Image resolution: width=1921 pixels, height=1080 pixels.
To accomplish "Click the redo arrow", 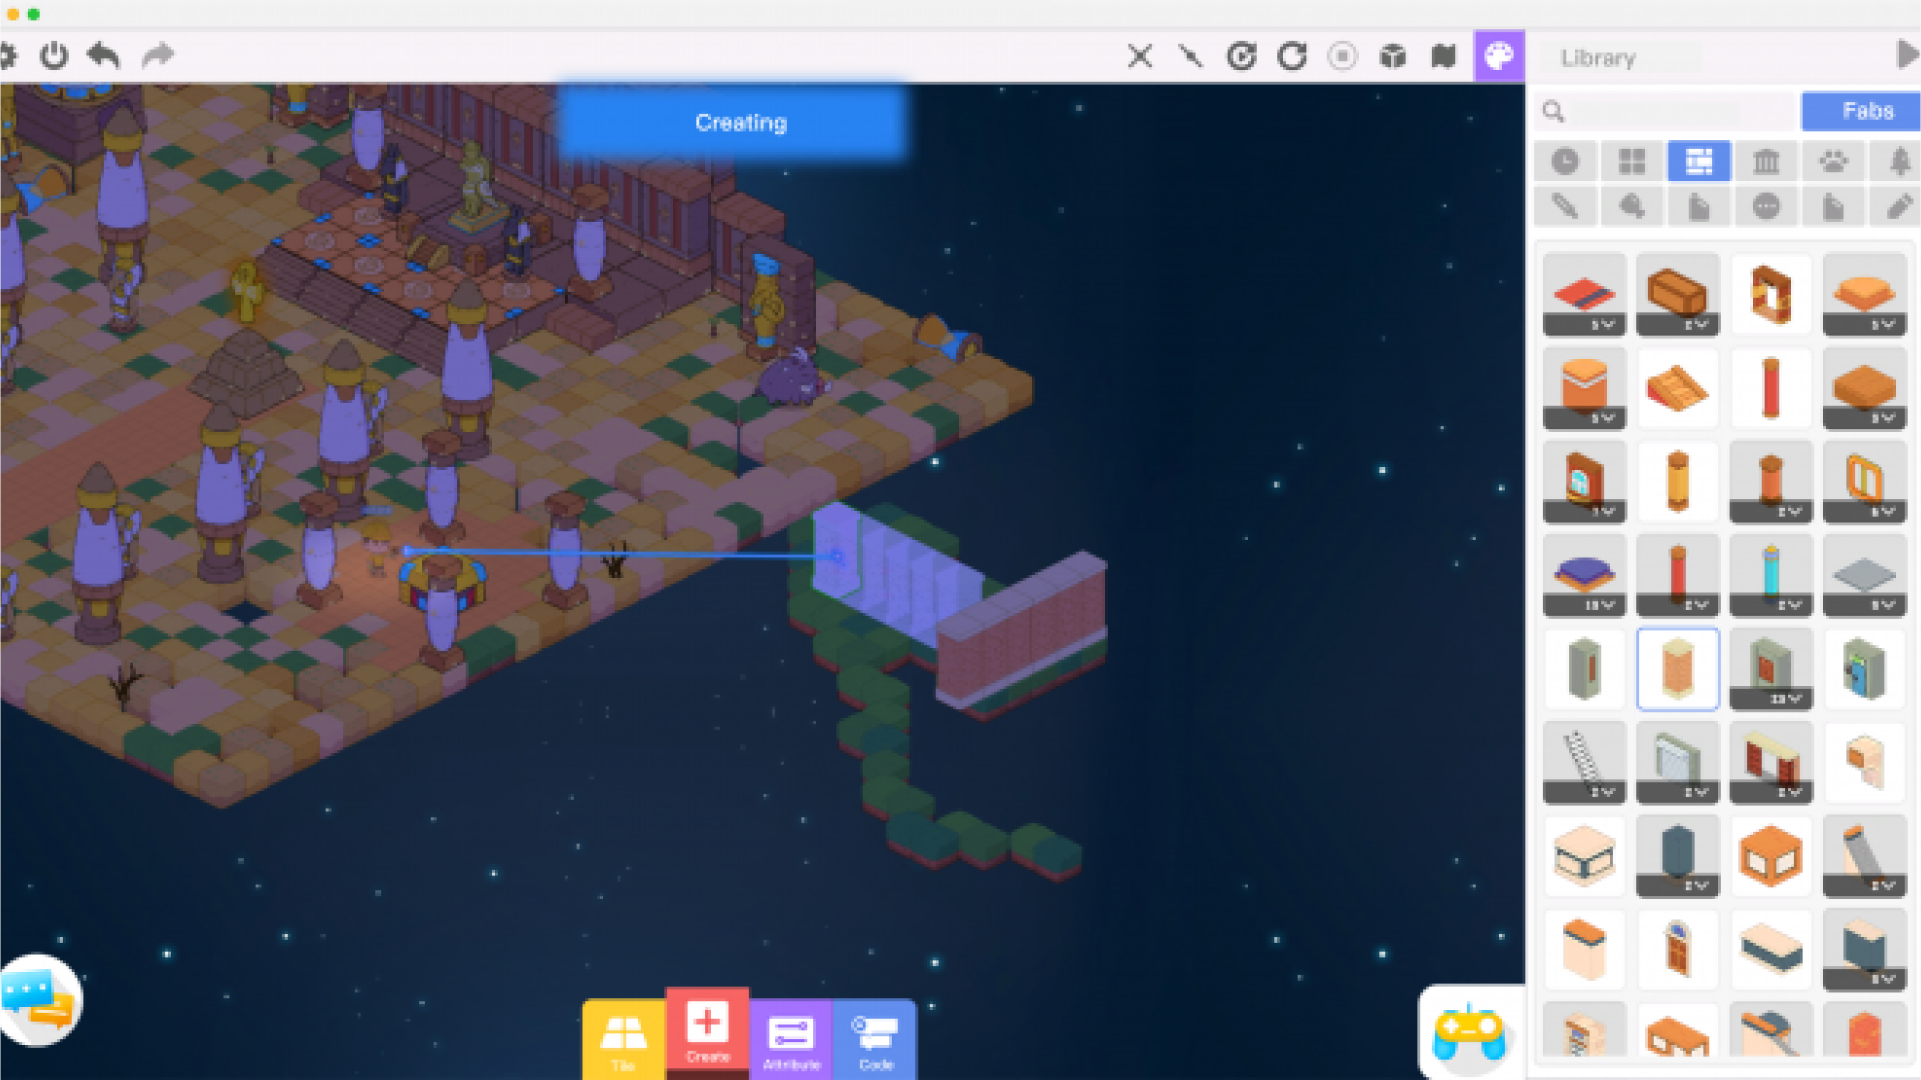I will [158, 56].
